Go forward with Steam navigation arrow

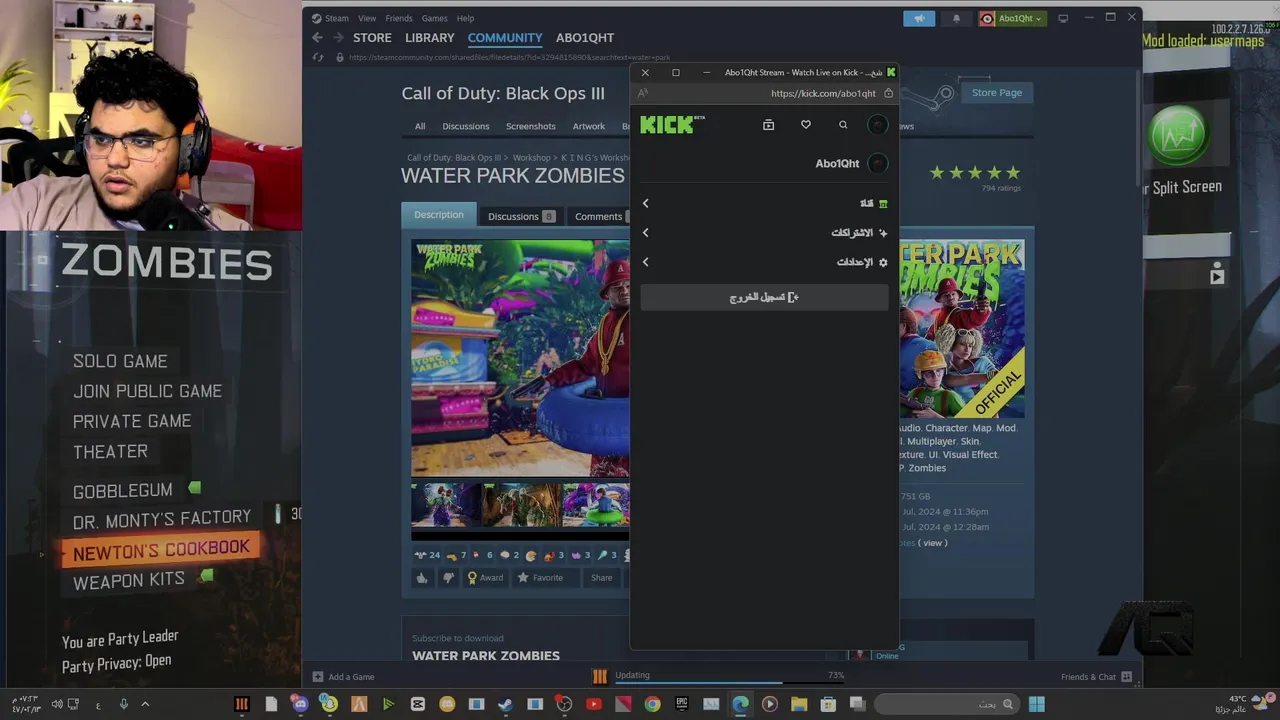[x=338, y=38]
